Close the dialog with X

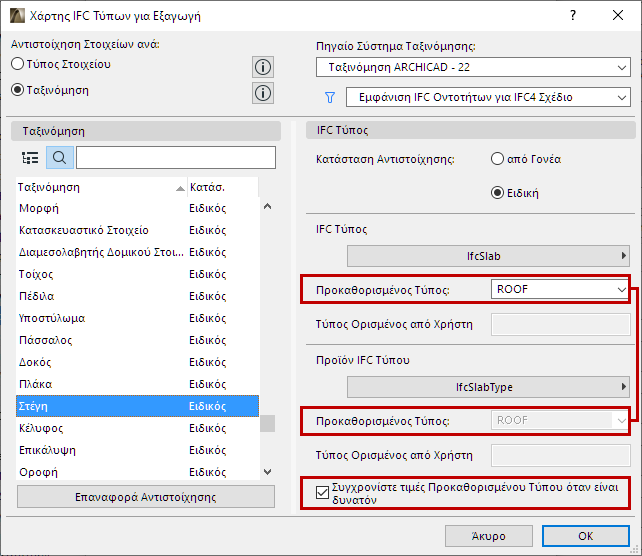pyautogui.click(x=618, y=16)
